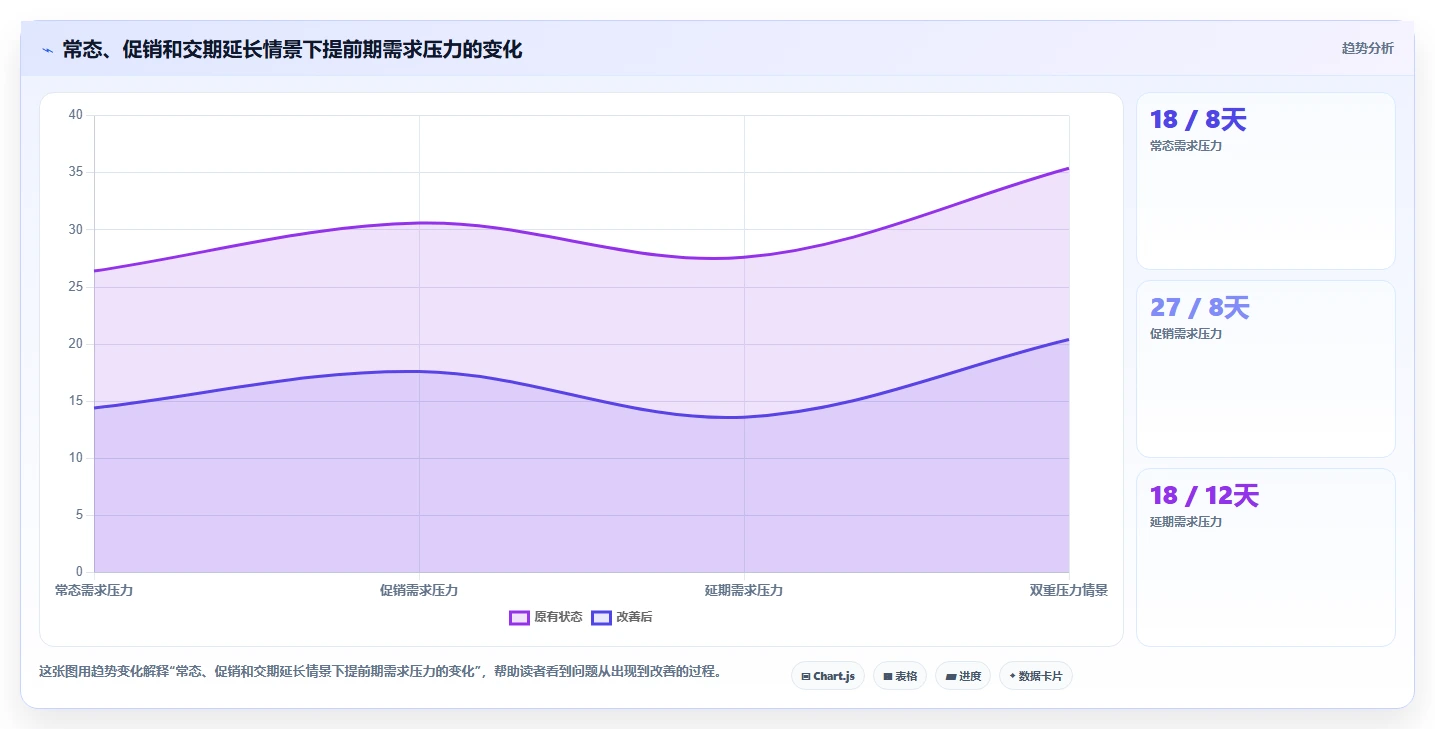Click the y-axis value 40
This screenshot has width=1435, height=729.
[76, 115]
